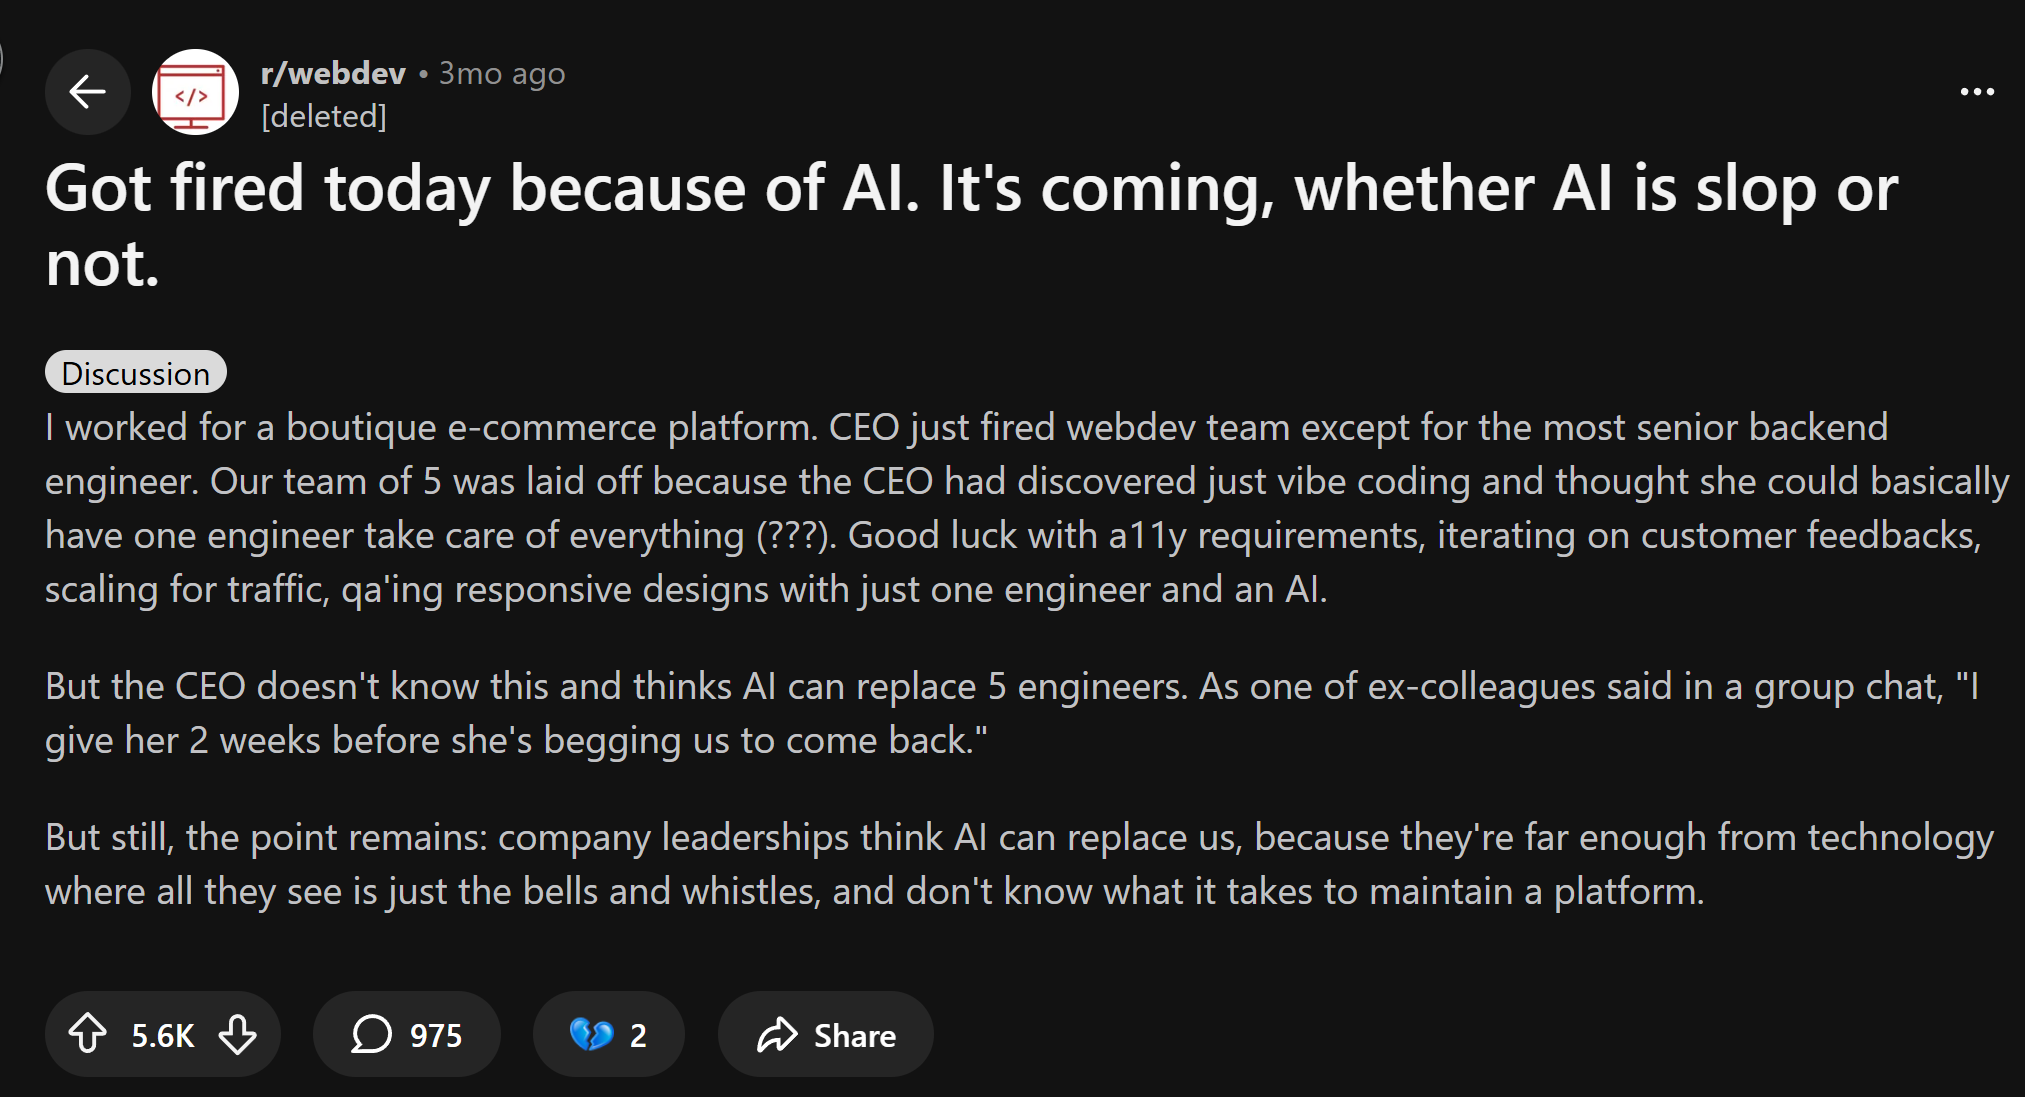
Task: Open the three-dot post options menu
Action: point(1977,92)
